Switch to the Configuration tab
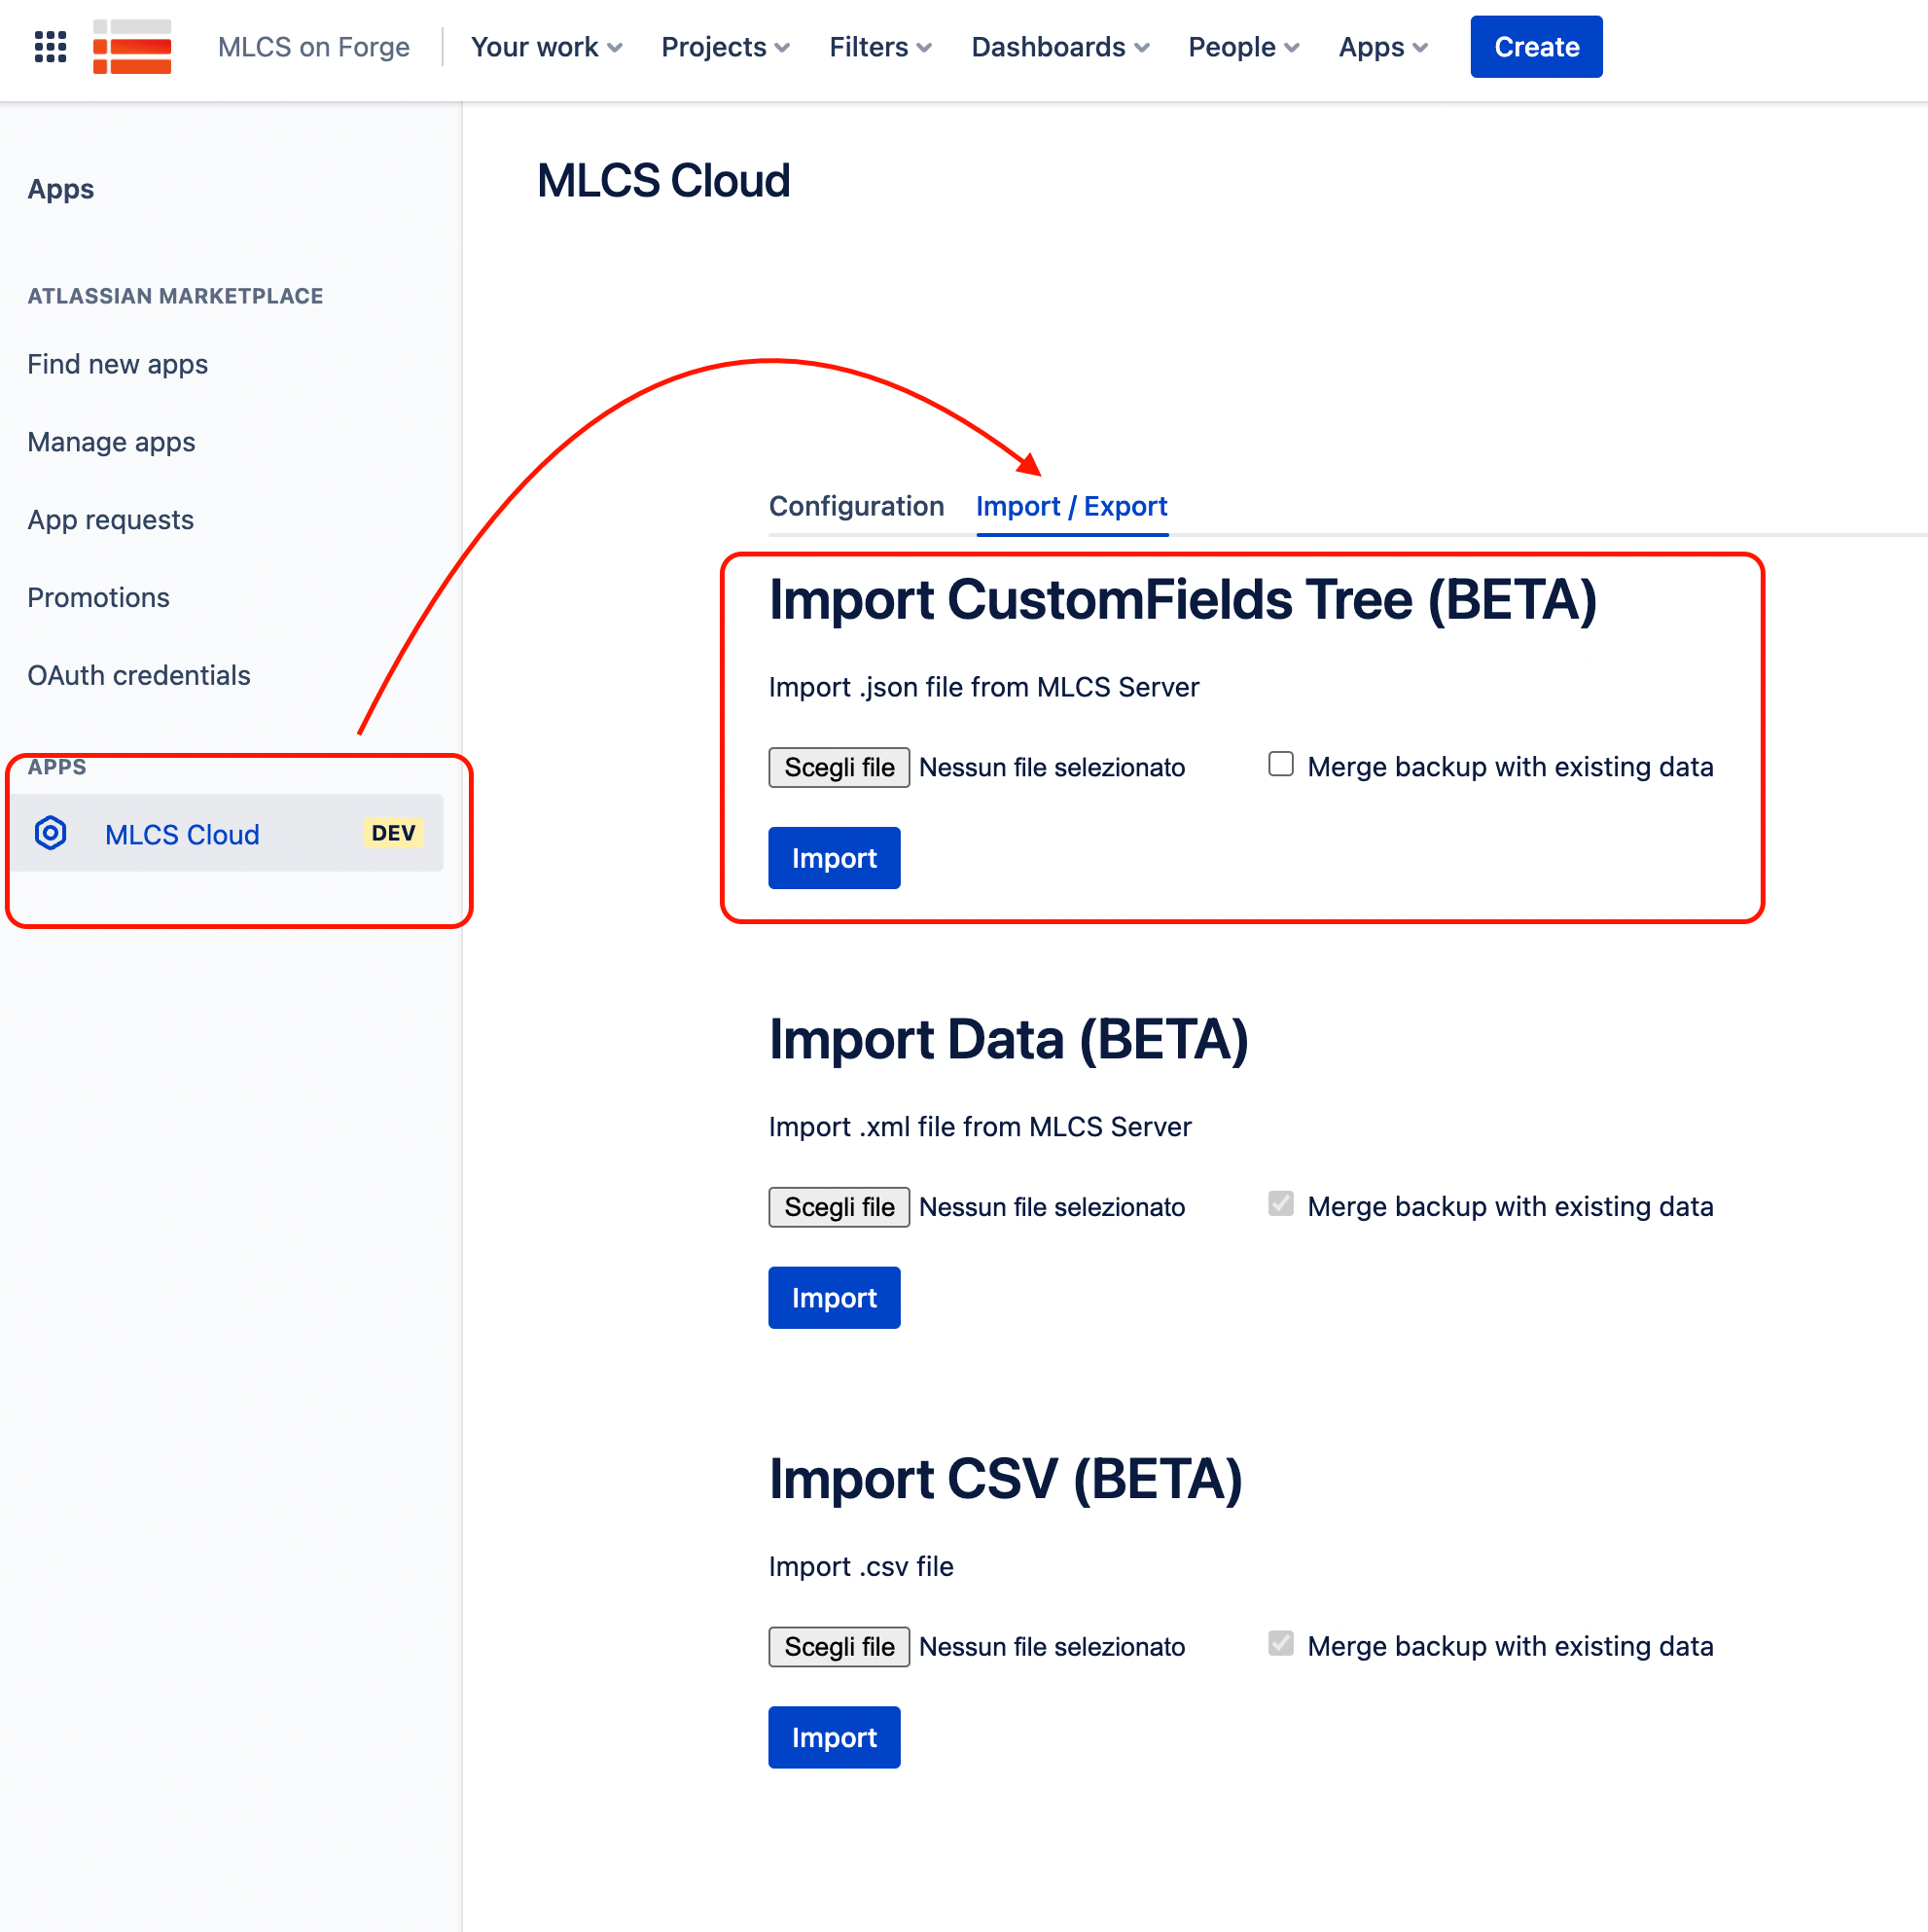The width and height of the screenshot is (1928, 1932). pyautogui.click(x=856, y=506)
